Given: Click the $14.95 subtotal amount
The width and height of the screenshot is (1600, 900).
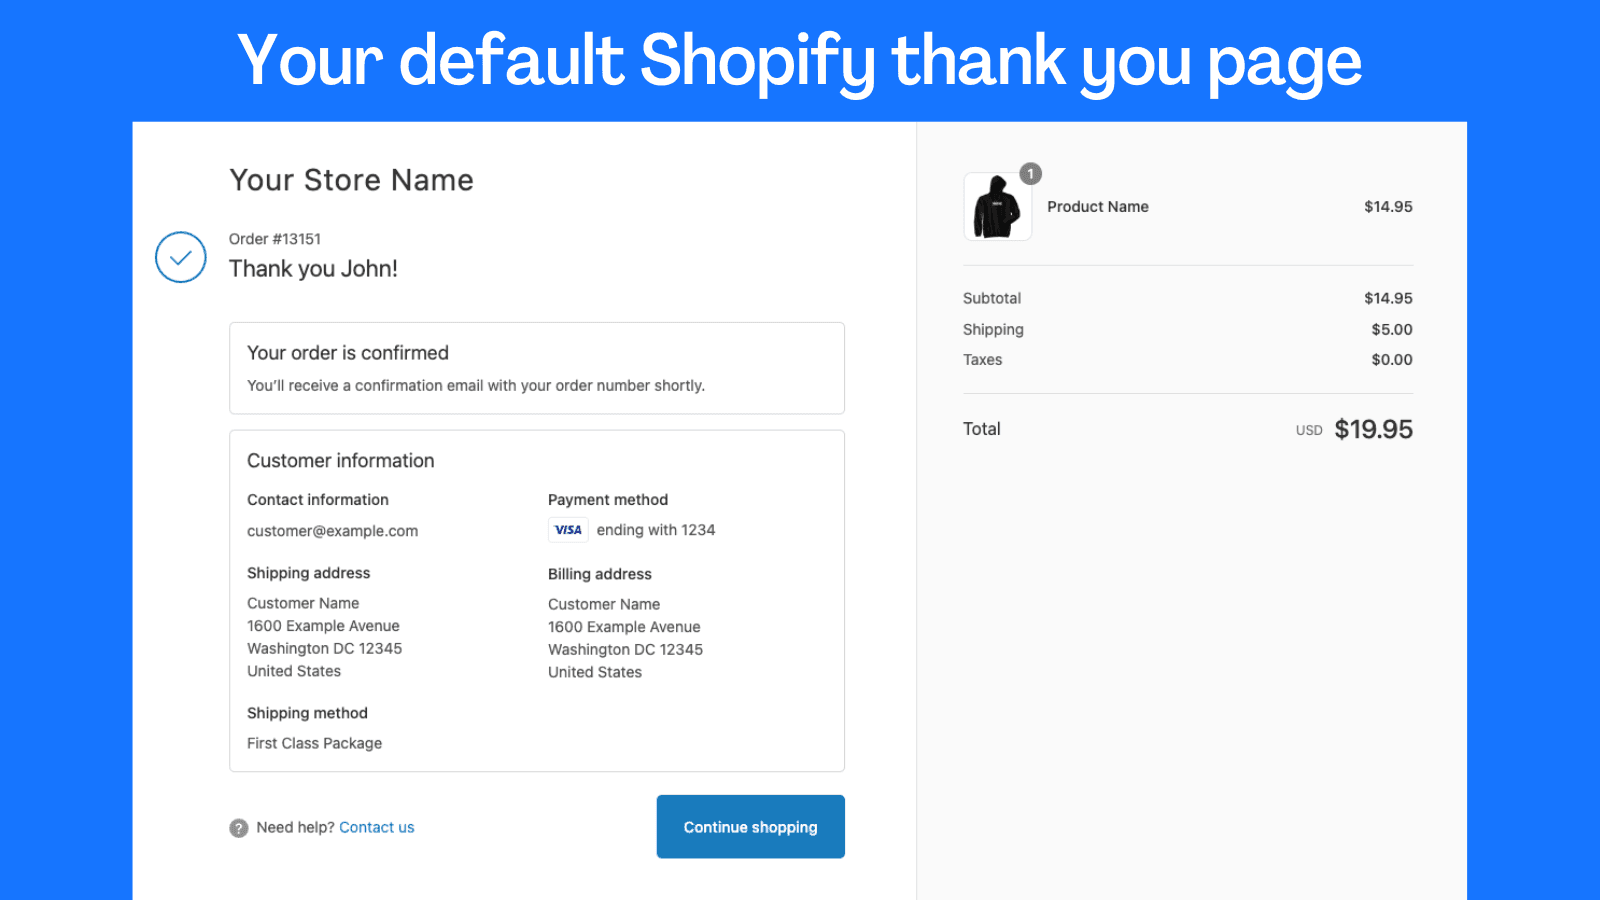Looking at the screenshot, I should coord(1388,298).
